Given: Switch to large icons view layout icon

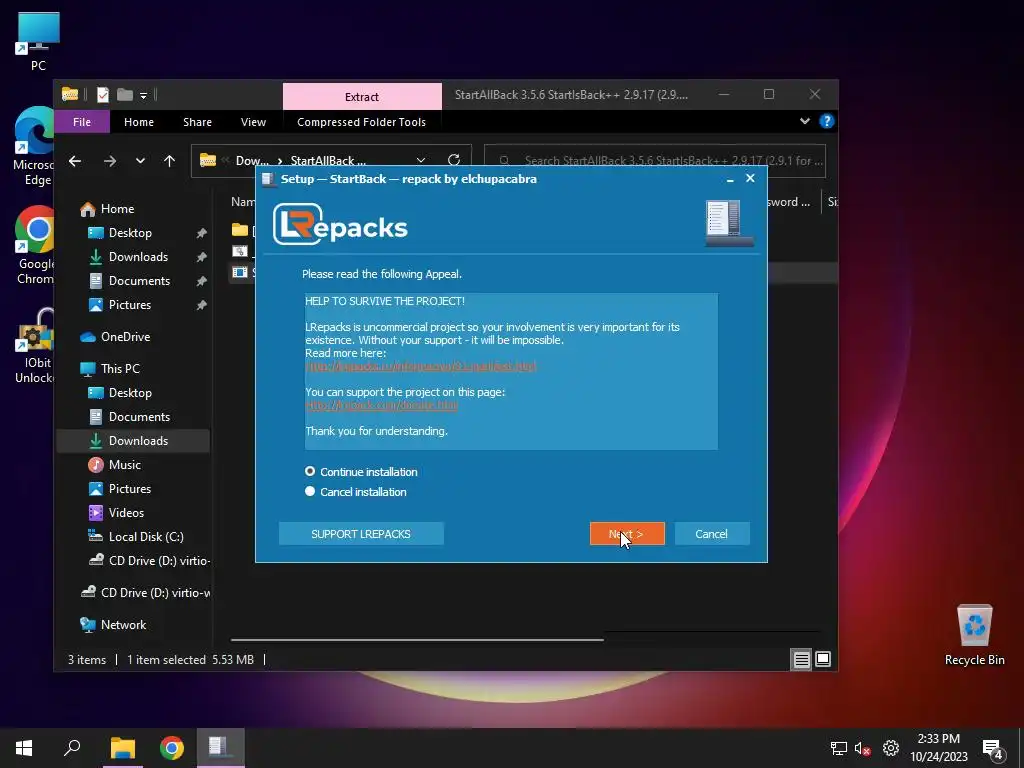Looking at the screenshot, I should tap(823, 660).
